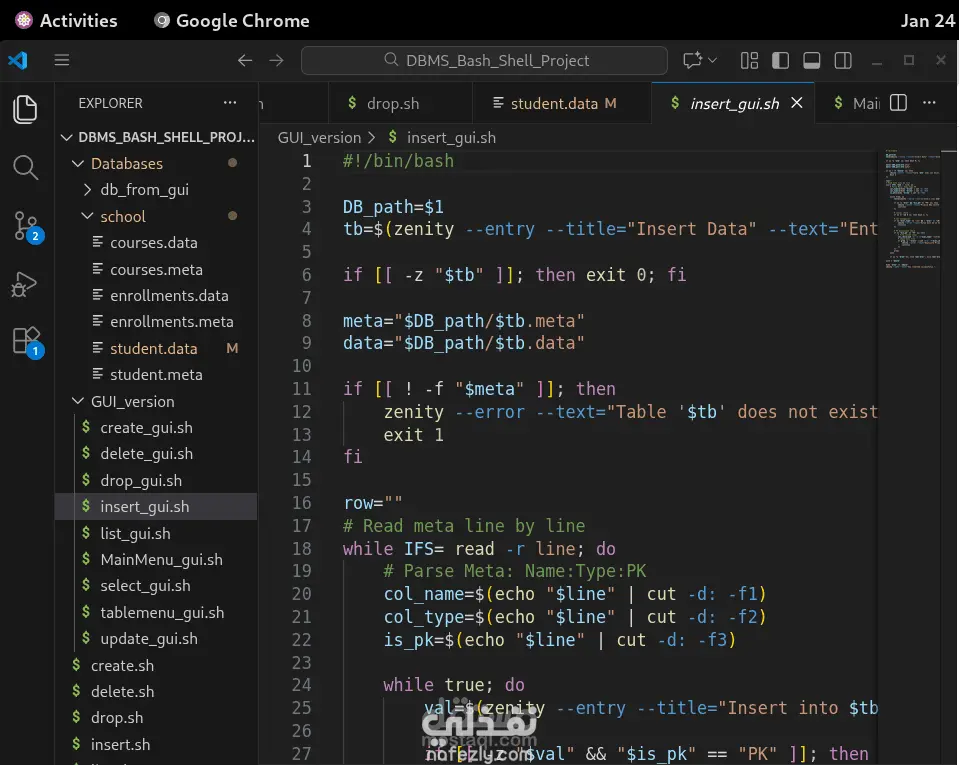The height and width of the screenshot is (765, 959).
Task: Collapse the GUI_version folder
Action: point(132,401)
